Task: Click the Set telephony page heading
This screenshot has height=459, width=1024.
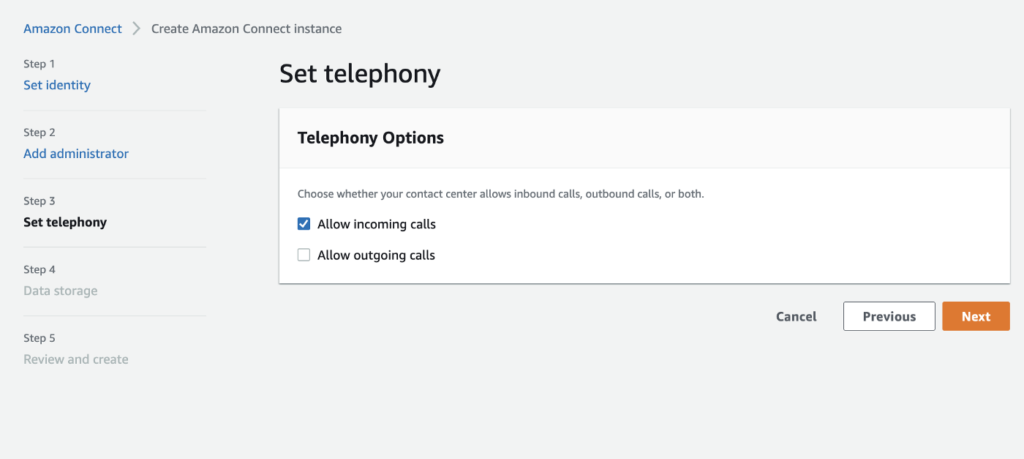Action: 360,74
